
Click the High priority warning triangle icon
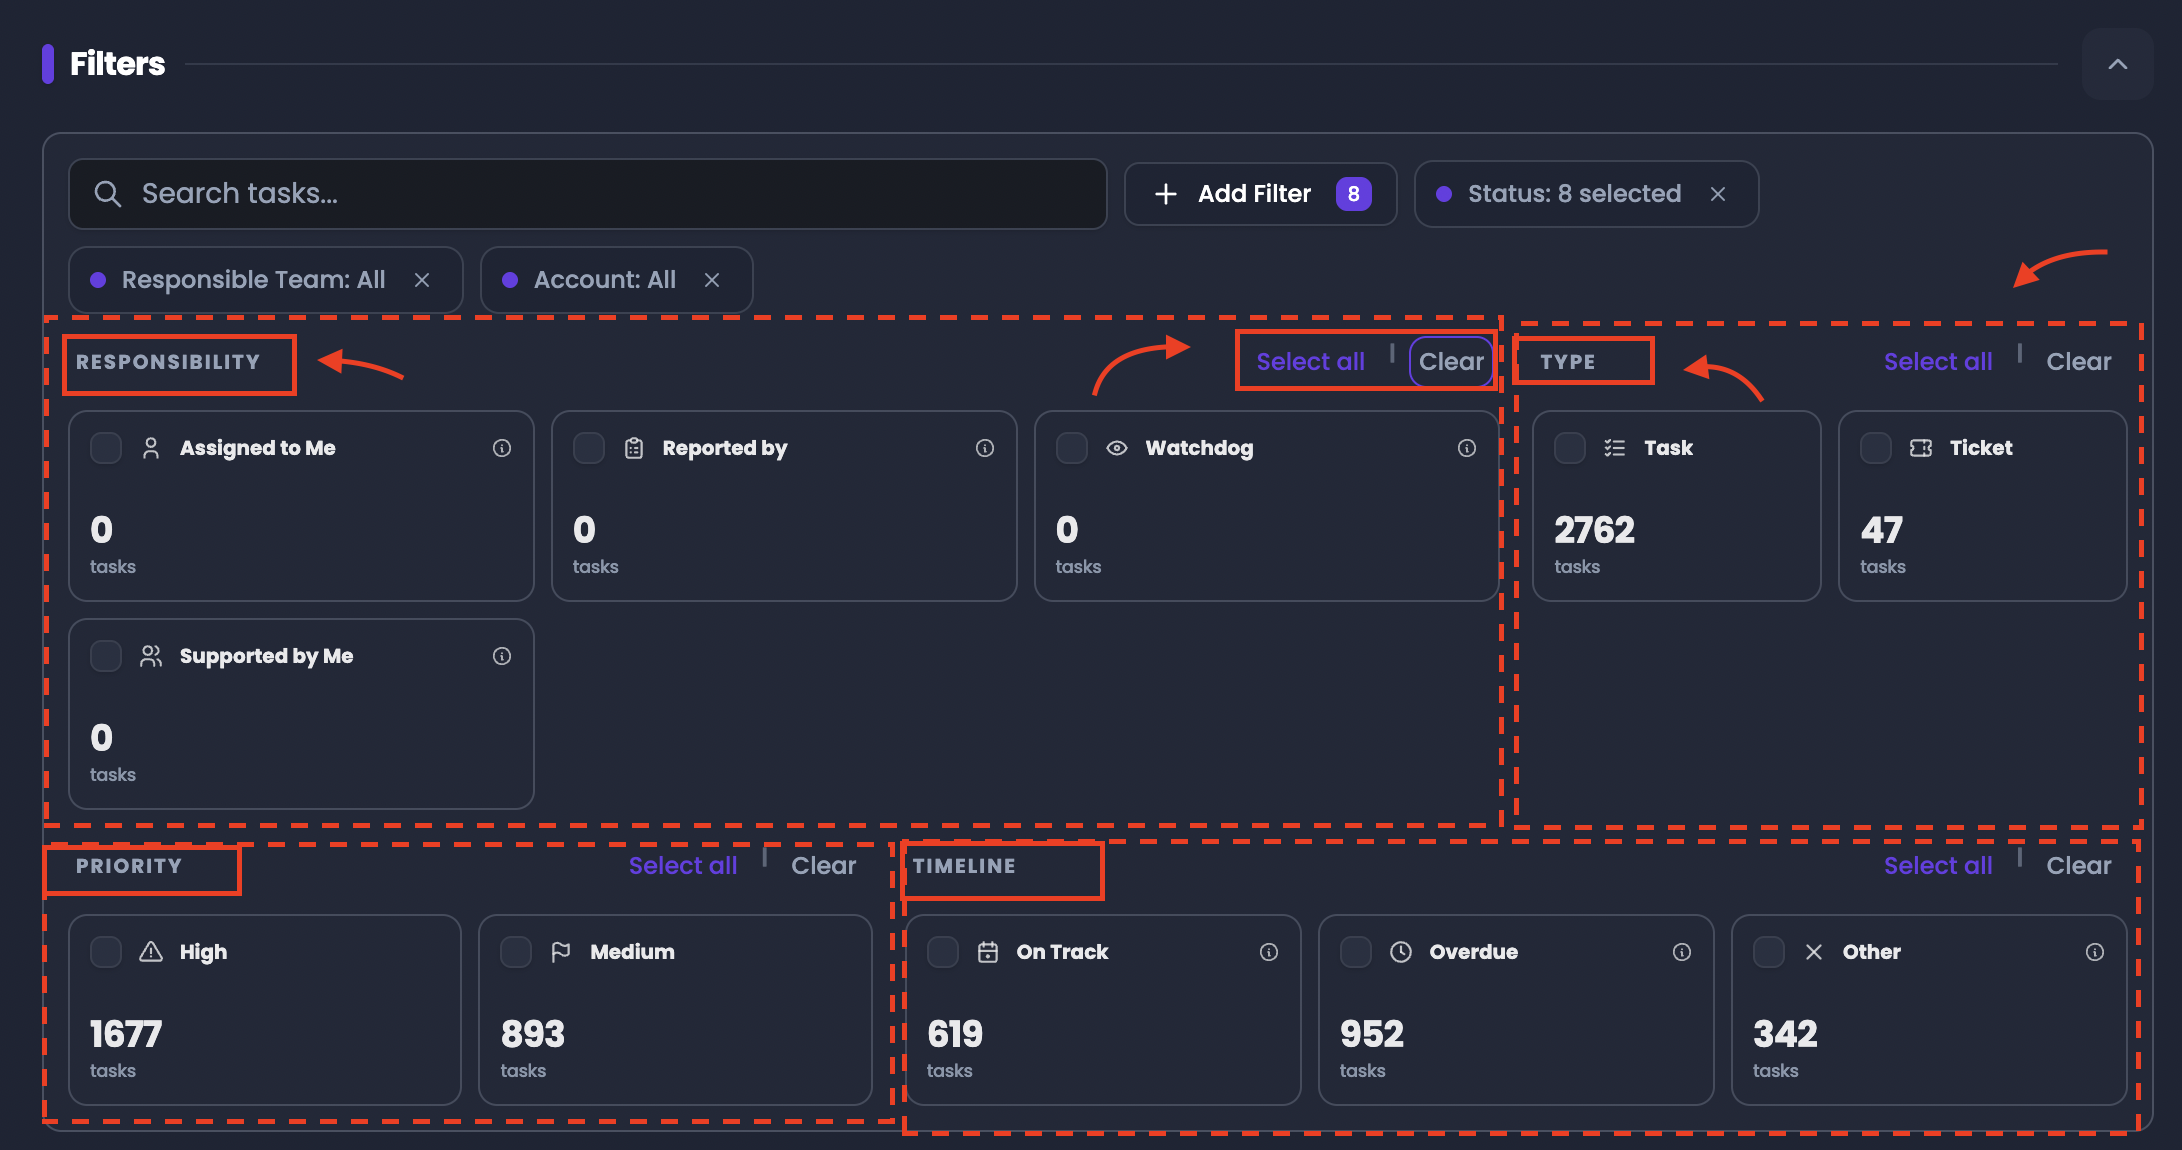pyautogui.click(x=151, y=952)
